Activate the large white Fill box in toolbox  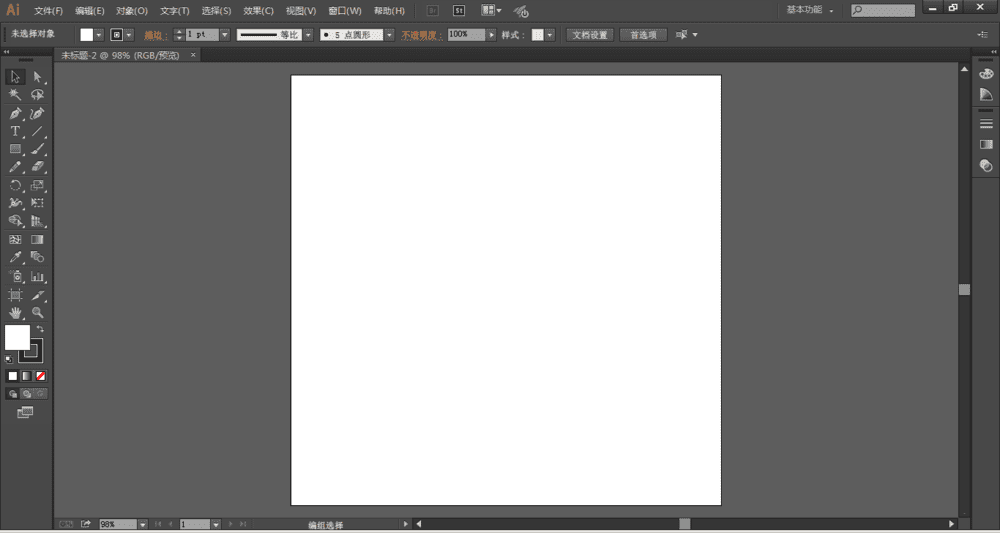point(17,337)
